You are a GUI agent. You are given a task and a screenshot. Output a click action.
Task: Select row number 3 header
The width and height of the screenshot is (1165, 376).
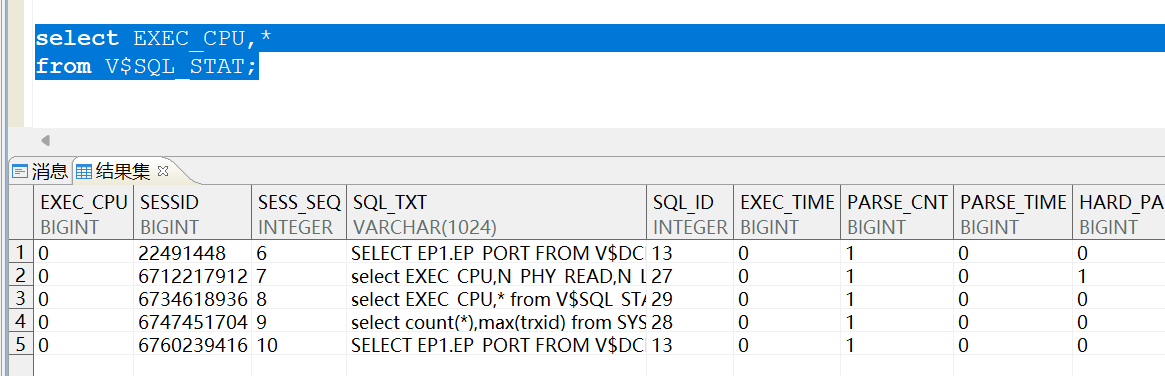click(20, 299)
